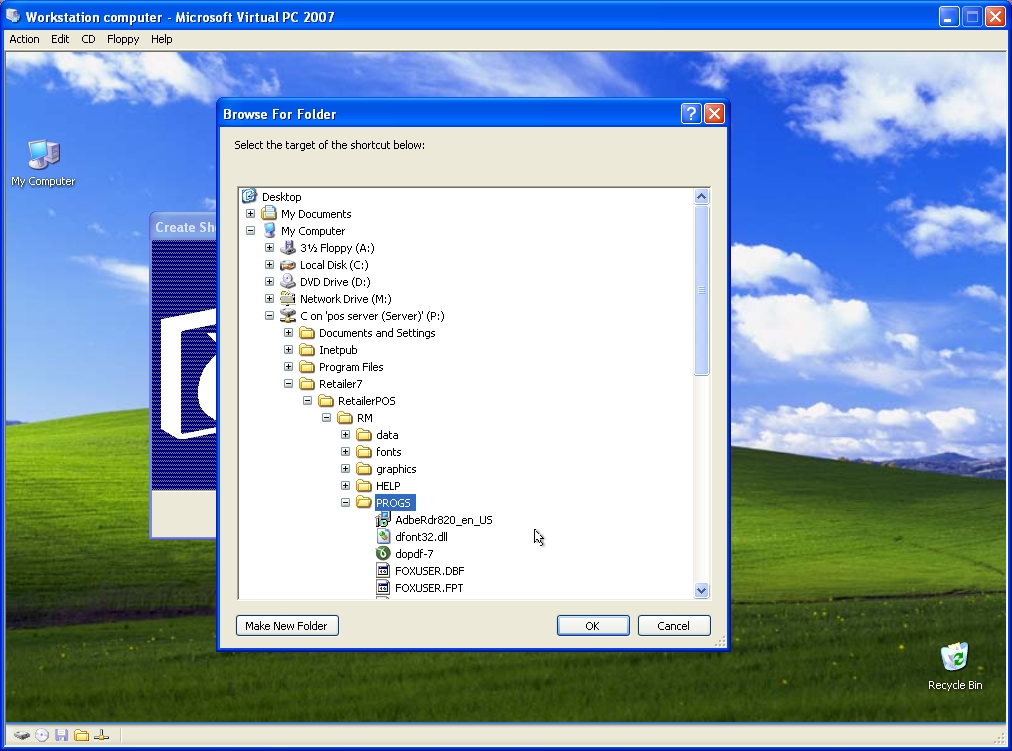
Task: Collapse the Retailer7 folder node
Action: pyautogui.click(x=288, y=384)
